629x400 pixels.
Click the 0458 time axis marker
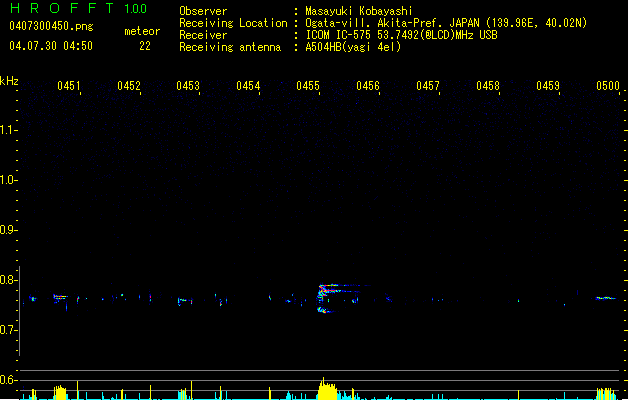(488, 86)
